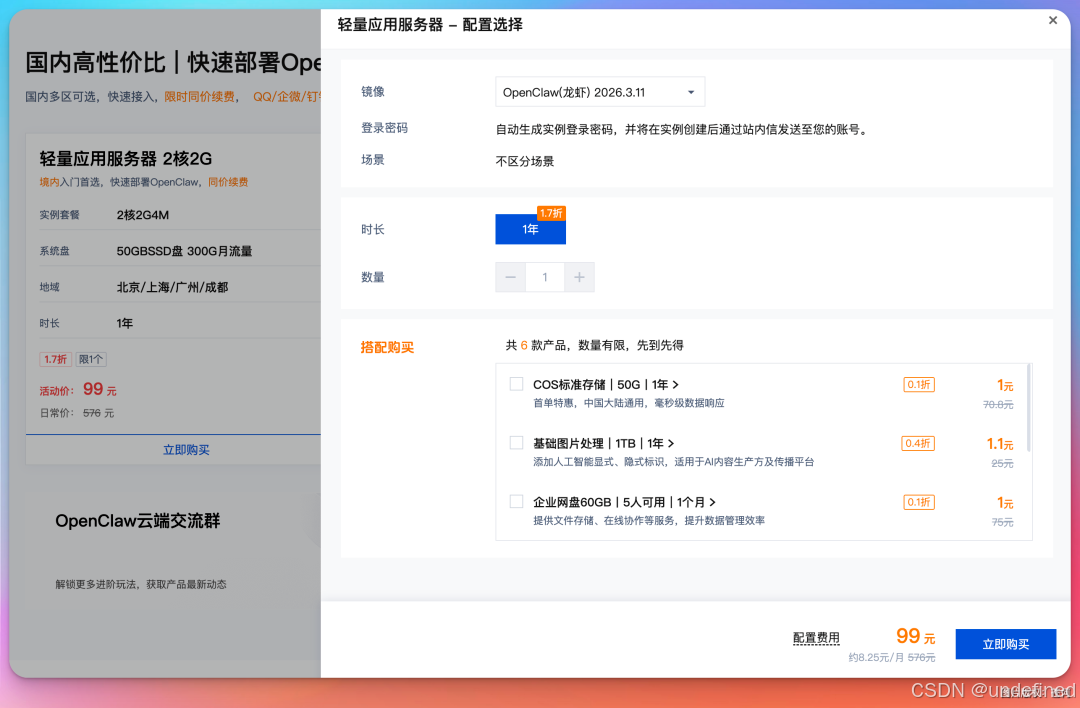Click the 2核2G4M instance package value
This screenshot has width=1080, height=708.
coord(143,215)
